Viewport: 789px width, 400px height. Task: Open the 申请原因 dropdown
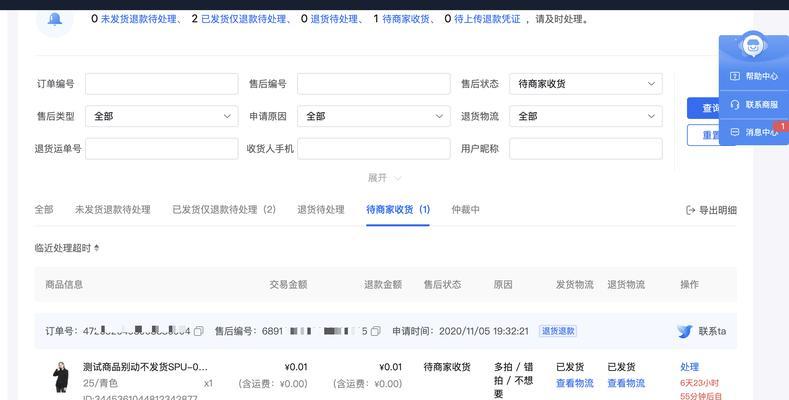coord(373,116)
